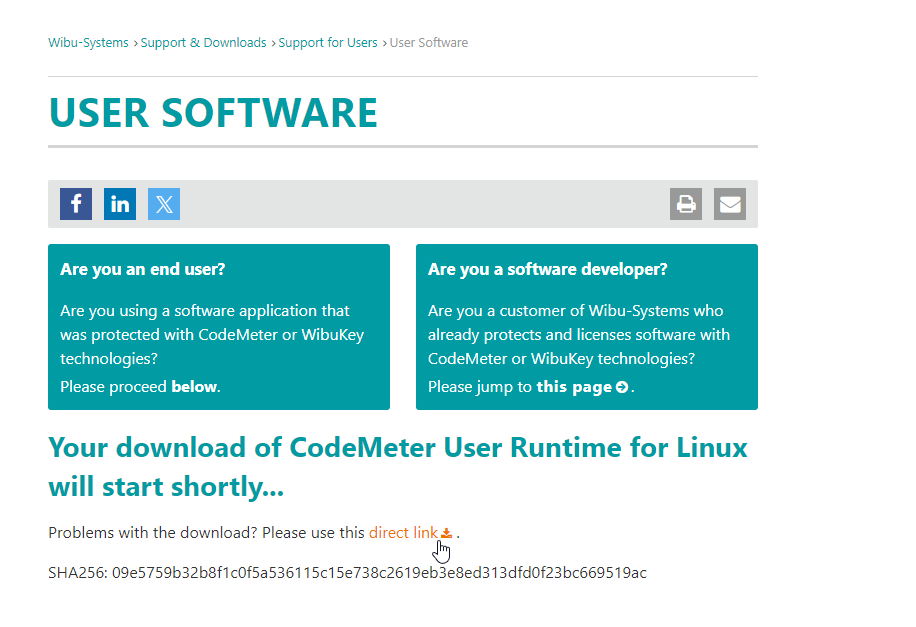916x627 pixels.
Task: Share page on X (Twitter)
Action: (164, 204)
